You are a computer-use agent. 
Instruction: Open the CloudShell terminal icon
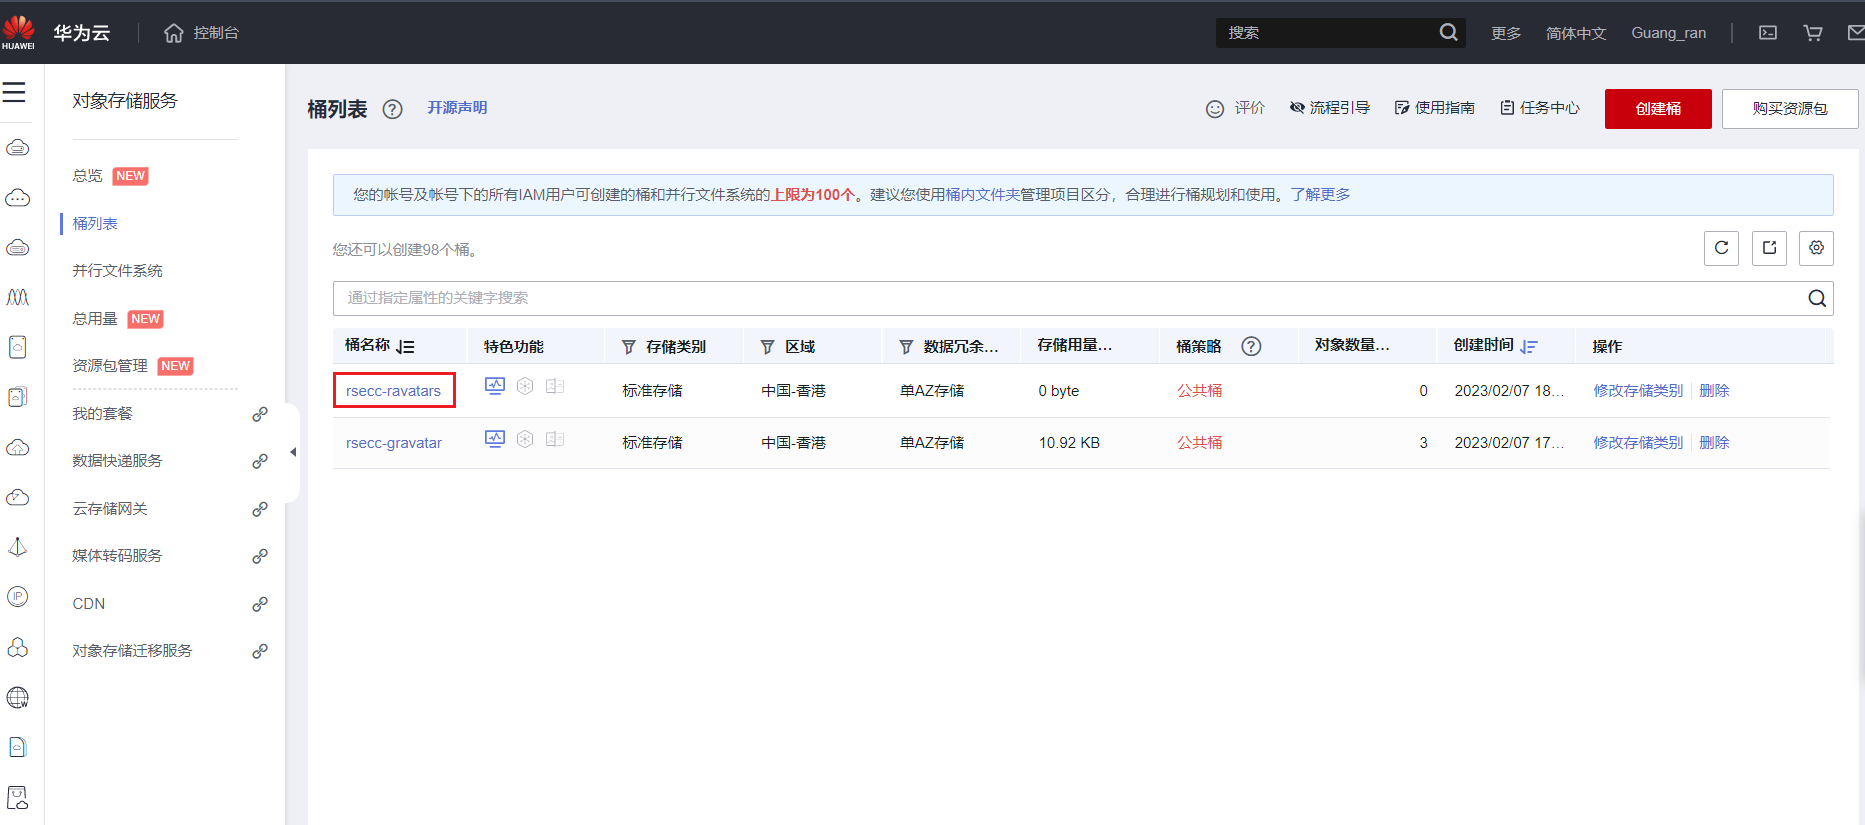(x=1768, y=33)
